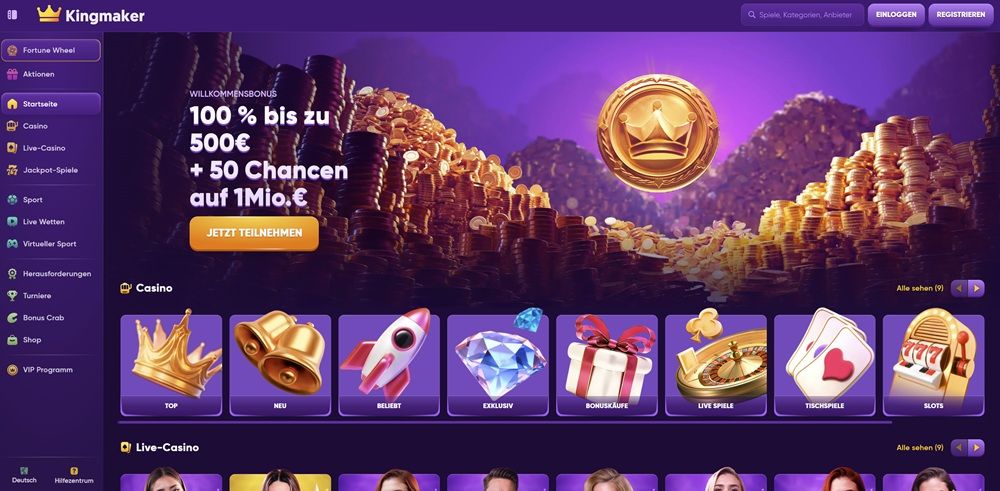
Task: Open Jackpot-Spiele in the sidebar
Action: tap(51, 170)
